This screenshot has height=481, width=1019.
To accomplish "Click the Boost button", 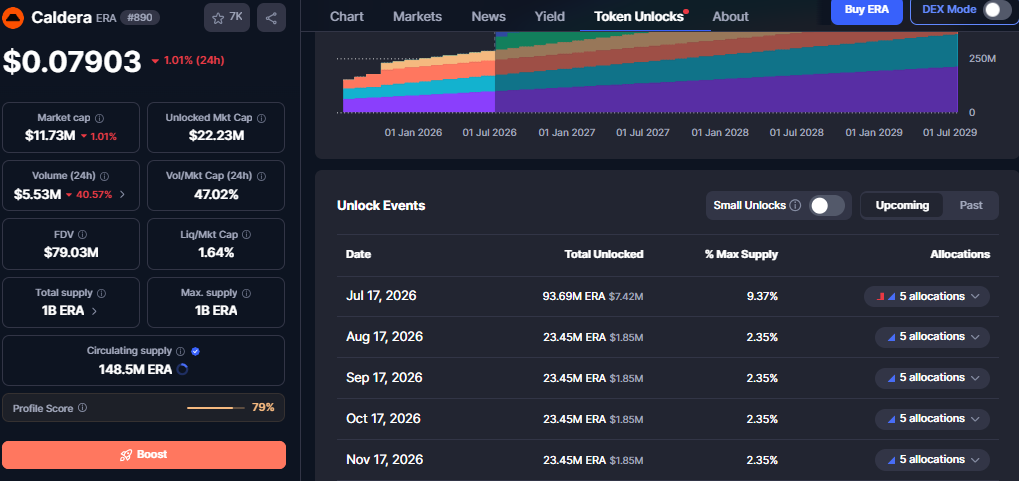I will click(144, 454).
